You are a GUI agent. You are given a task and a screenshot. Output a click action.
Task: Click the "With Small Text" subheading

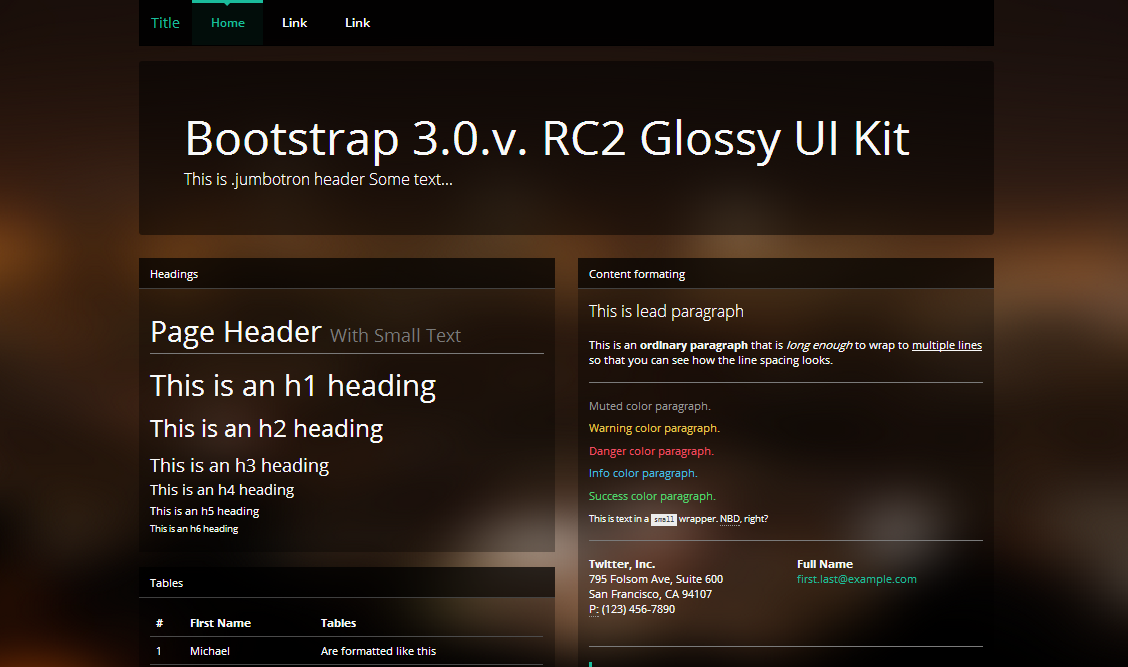(395, 335)
